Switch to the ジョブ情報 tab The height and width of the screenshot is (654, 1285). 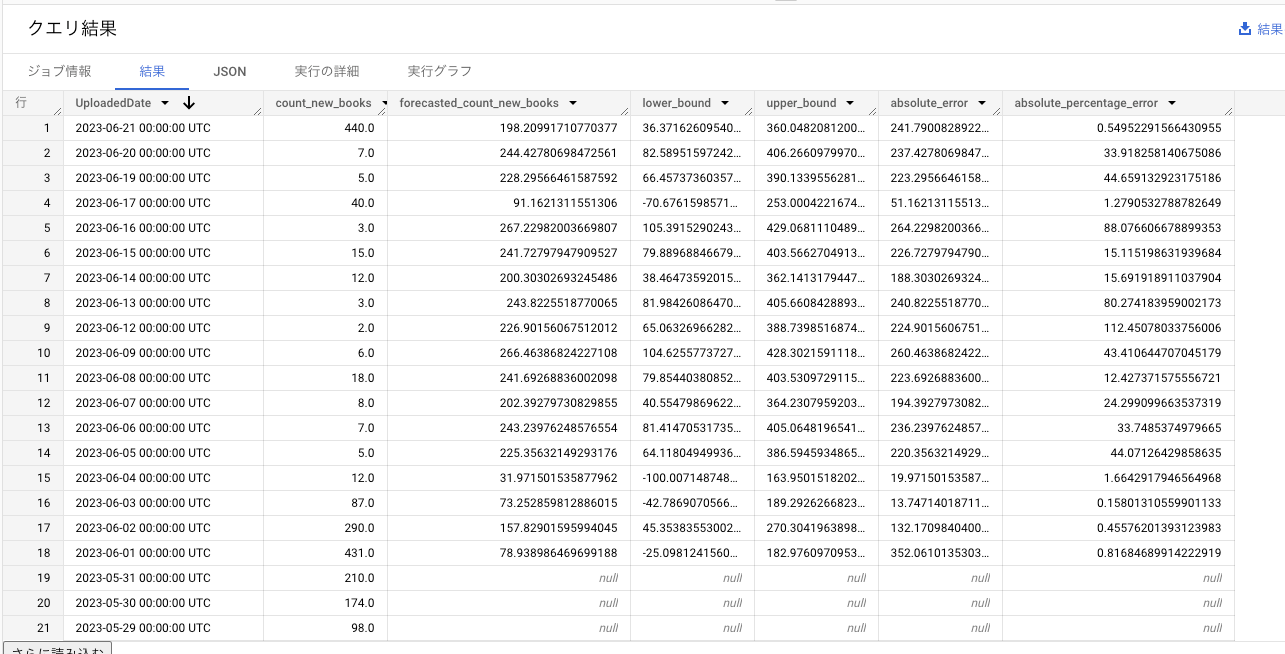coord(59,71)
